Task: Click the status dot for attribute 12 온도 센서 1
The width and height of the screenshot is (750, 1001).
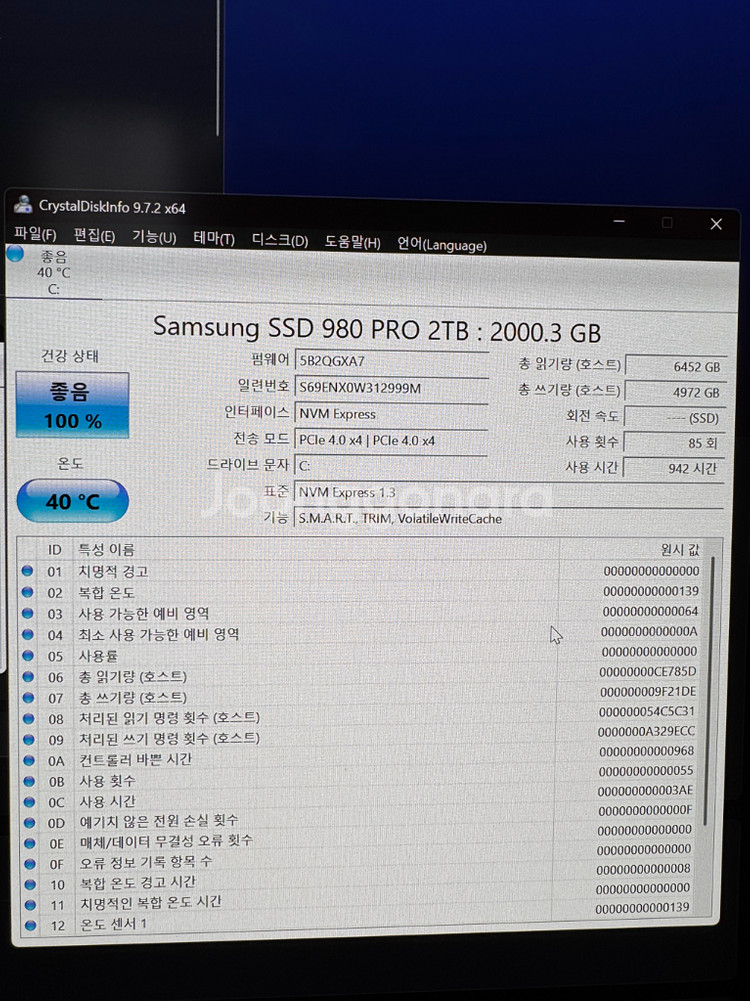Action: click(x=30, y=924)
